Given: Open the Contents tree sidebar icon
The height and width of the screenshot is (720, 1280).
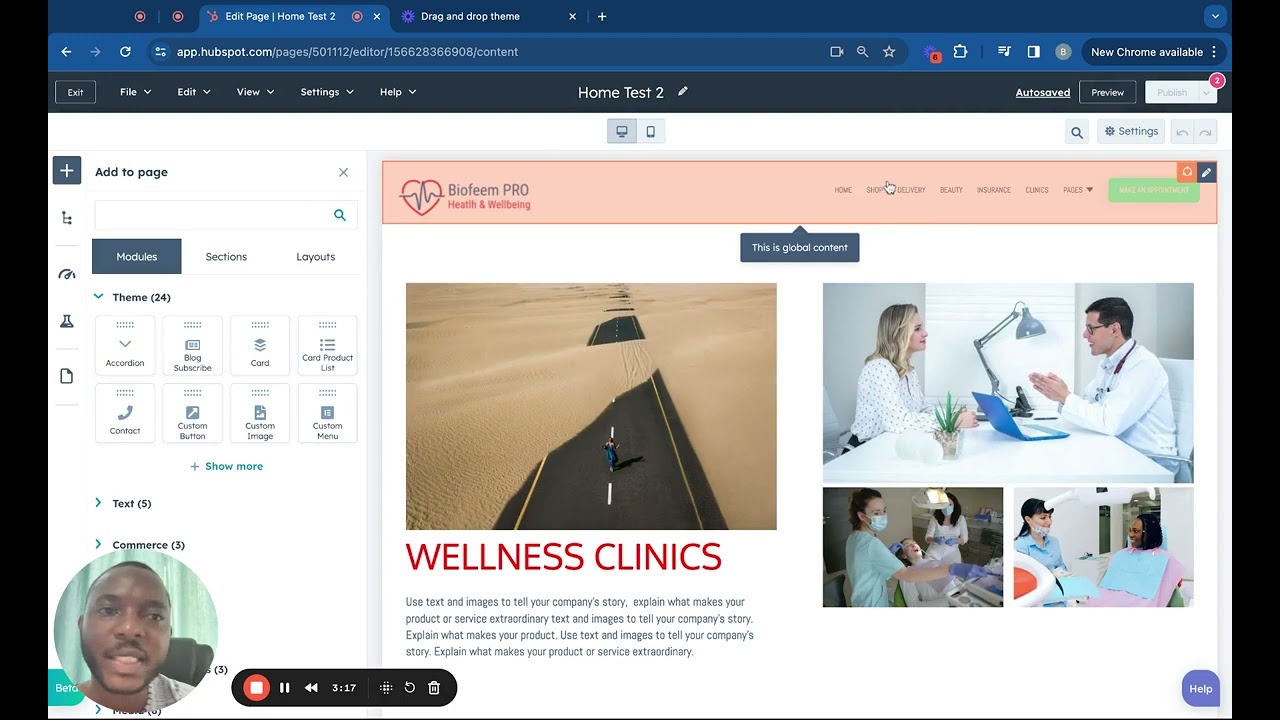Looking at the screenshot, I should pos(67,218).
